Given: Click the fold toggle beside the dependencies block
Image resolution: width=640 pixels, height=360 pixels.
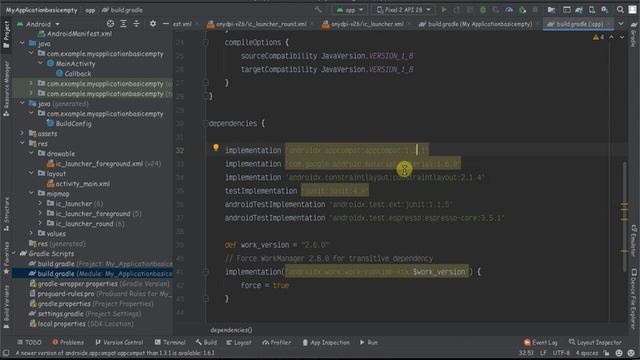Looking at the screenshot, I should [206, 123].
